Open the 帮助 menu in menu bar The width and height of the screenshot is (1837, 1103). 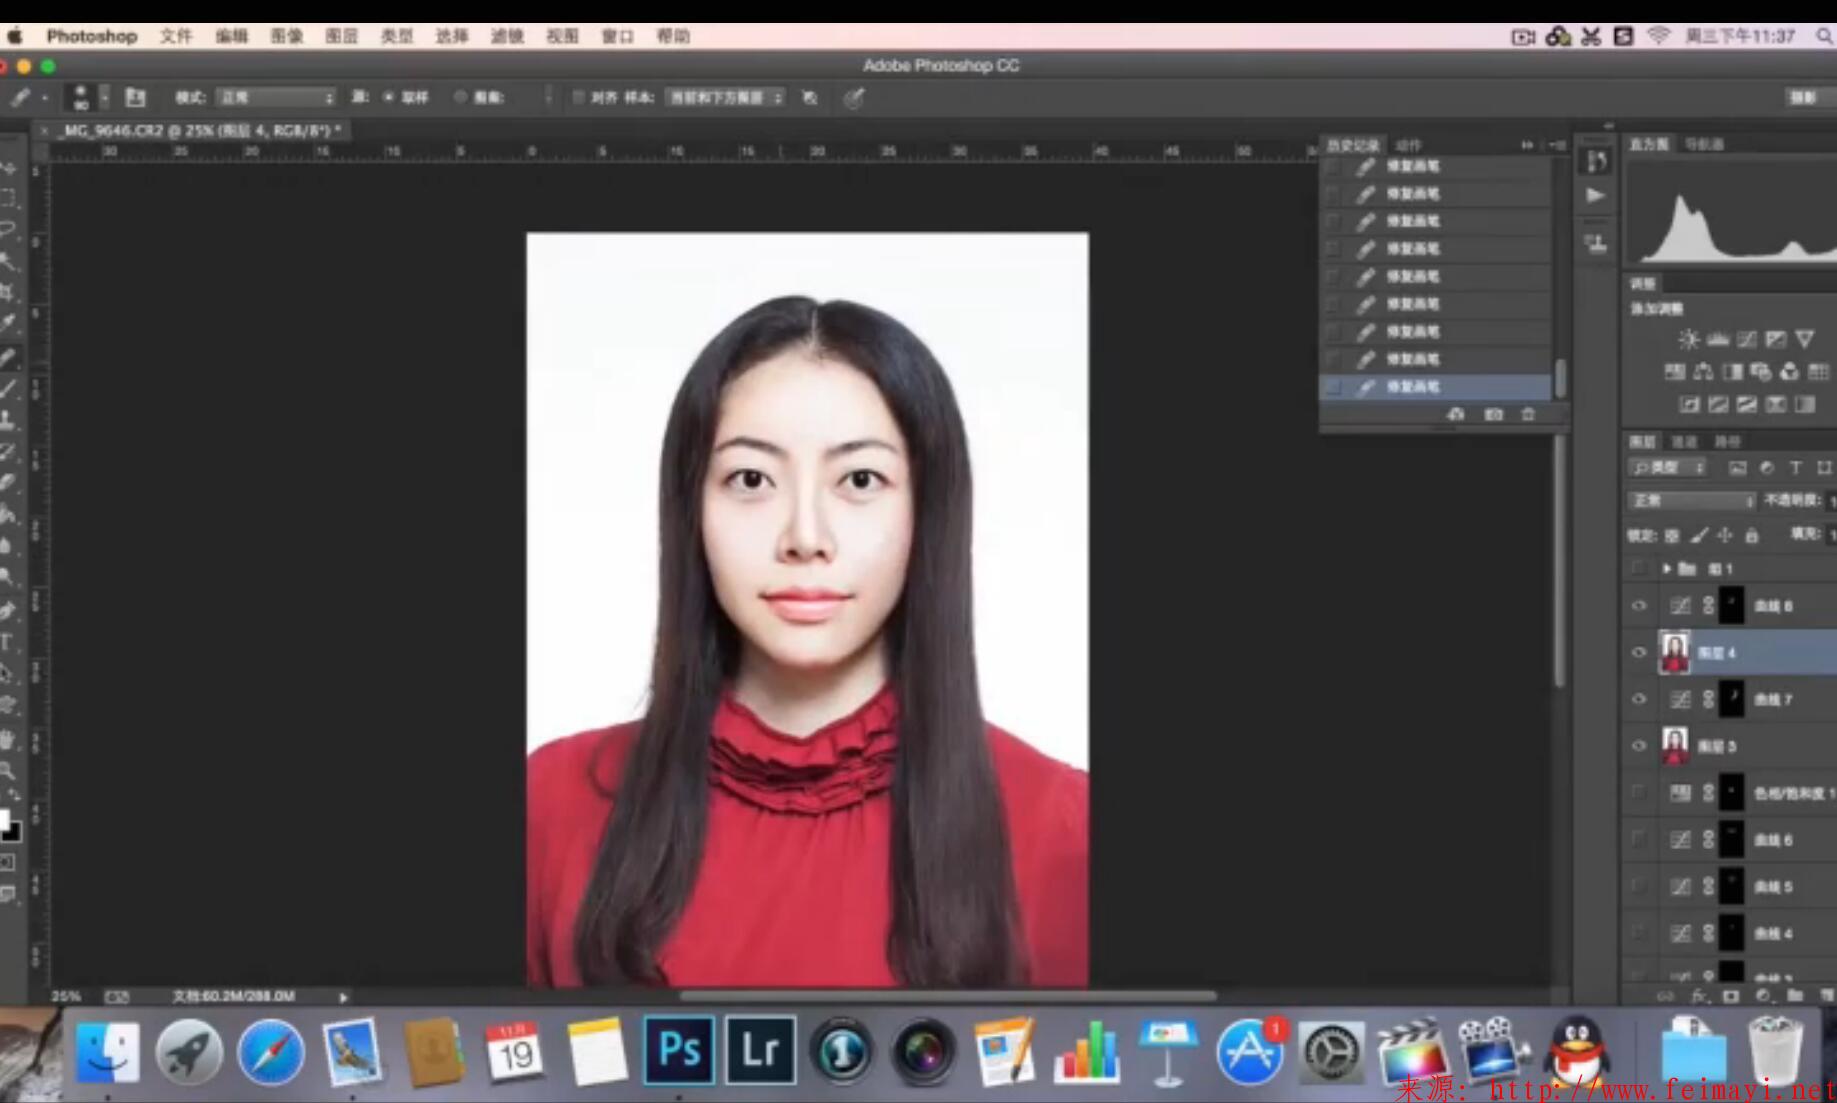coord(672,35)
